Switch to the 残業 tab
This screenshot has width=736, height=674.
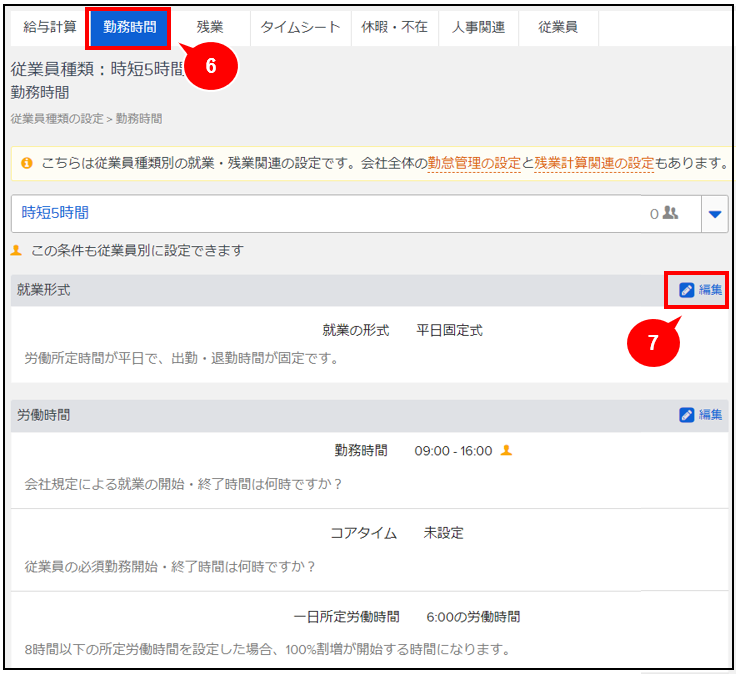point(210,27)
